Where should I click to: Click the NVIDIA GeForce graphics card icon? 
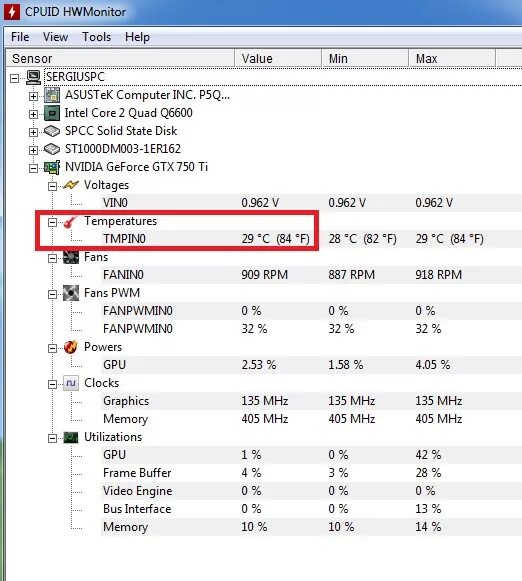(x=52, y=167)
